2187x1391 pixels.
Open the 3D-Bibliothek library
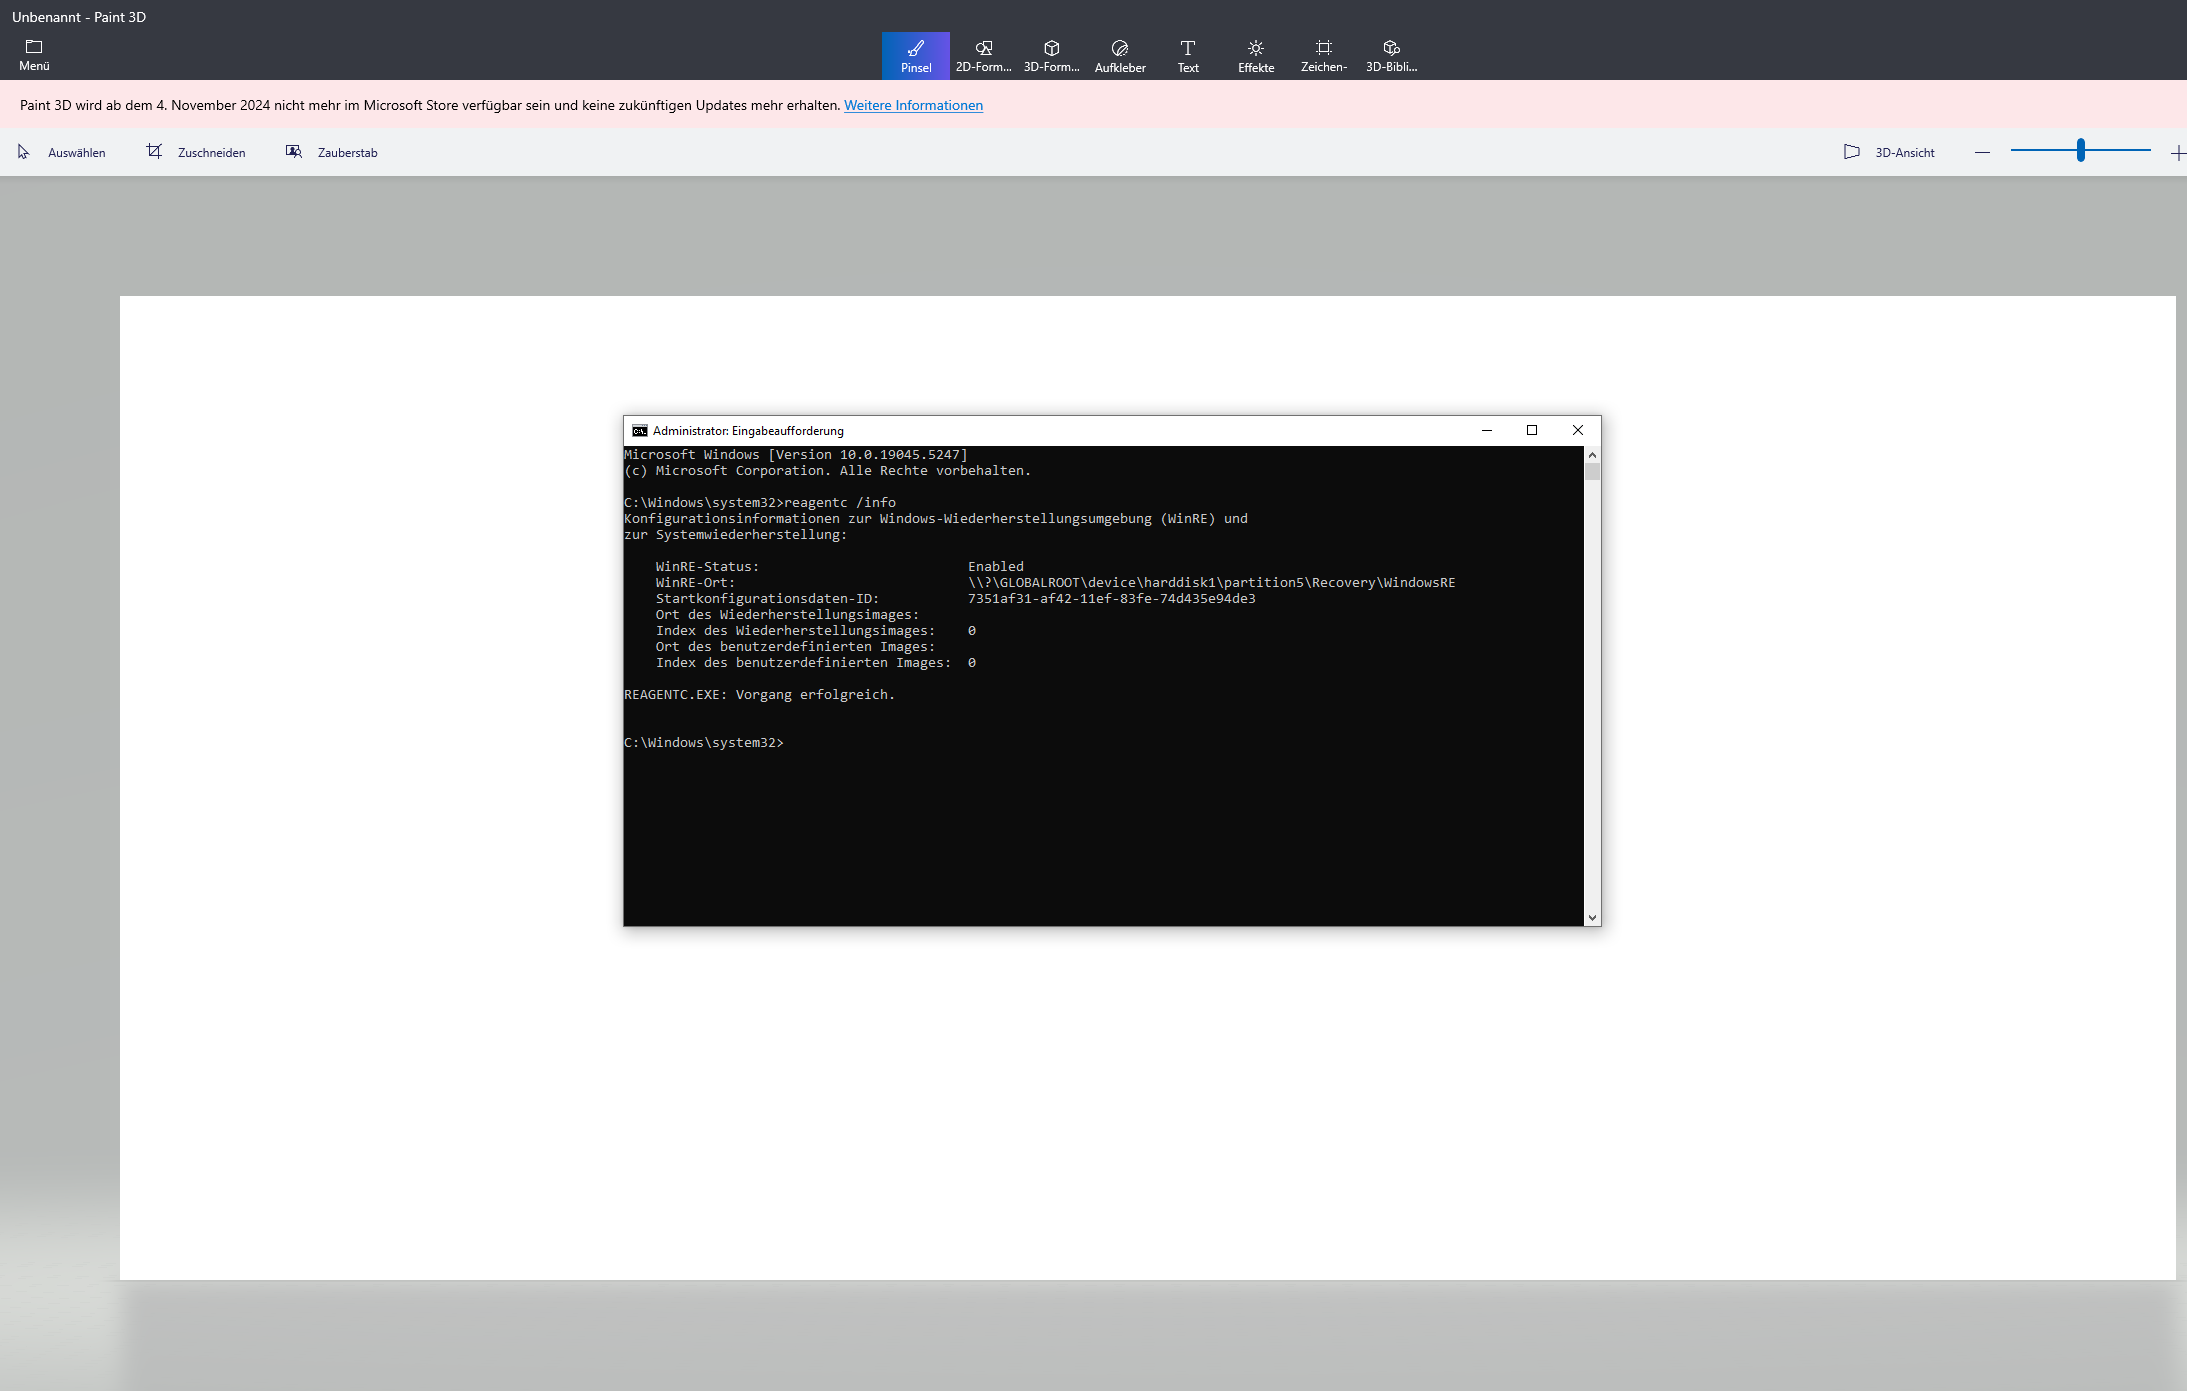(1391, 55)
